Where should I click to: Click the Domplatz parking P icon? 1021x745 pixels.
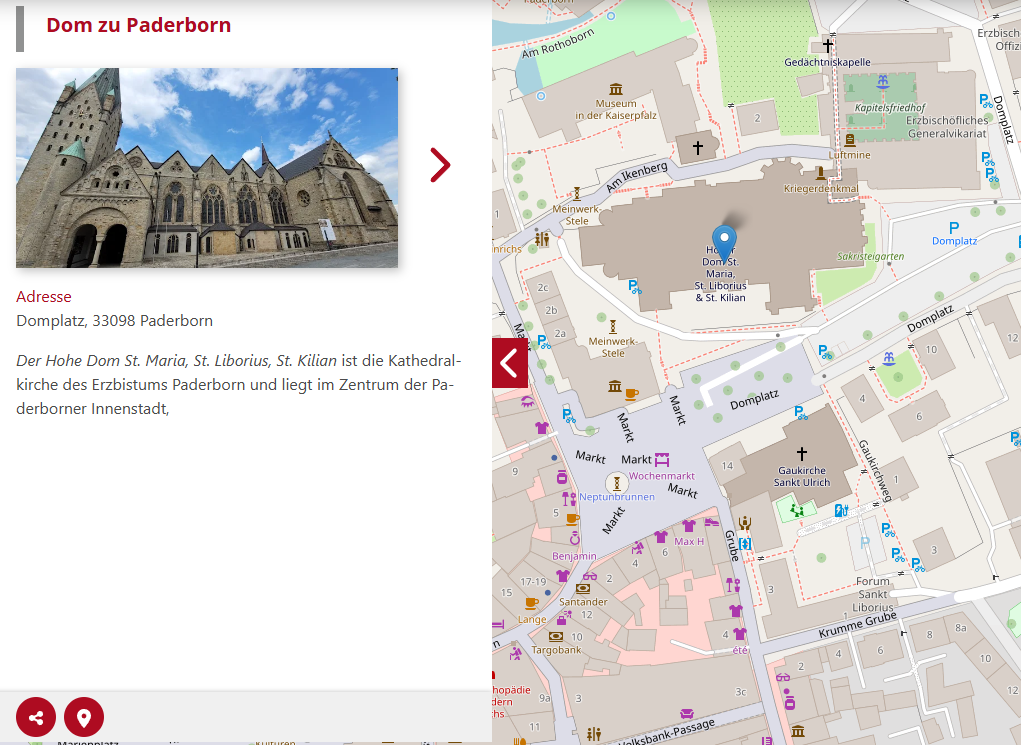(953, 227)
